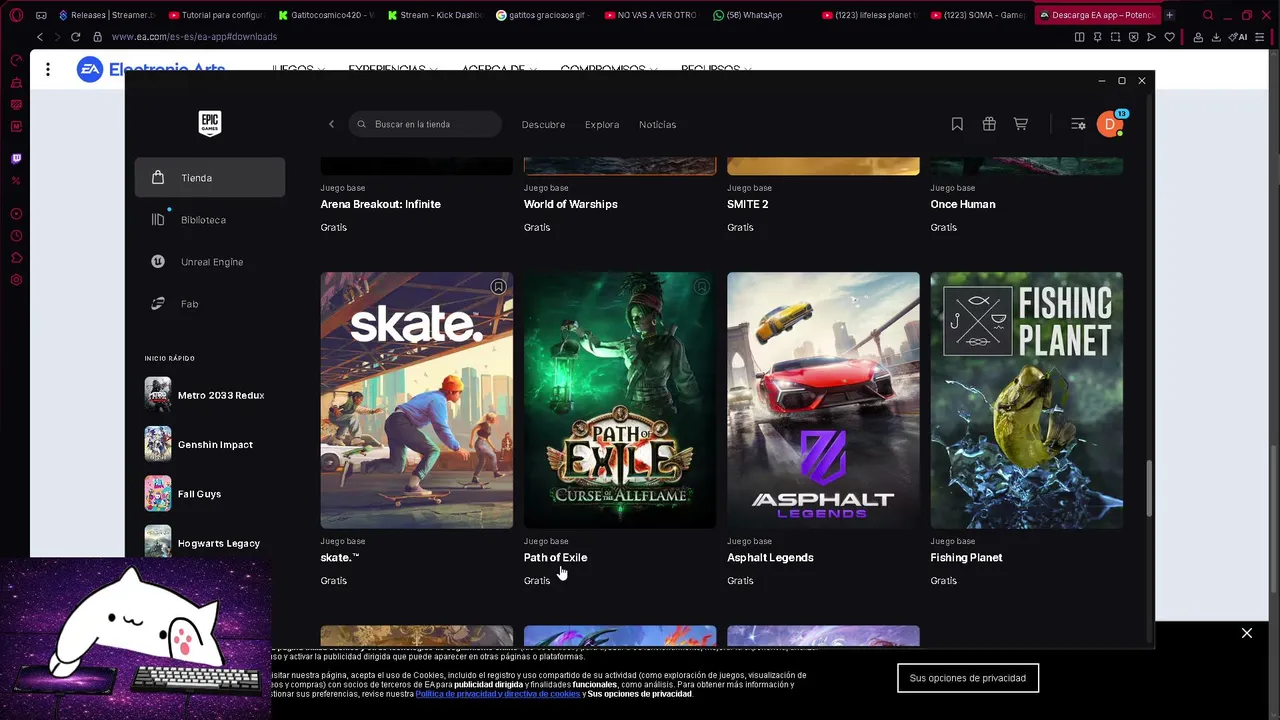Open the Fishing Planet cover art
The width and height of the screenshot is (1280, 720).
(1026, 400)
